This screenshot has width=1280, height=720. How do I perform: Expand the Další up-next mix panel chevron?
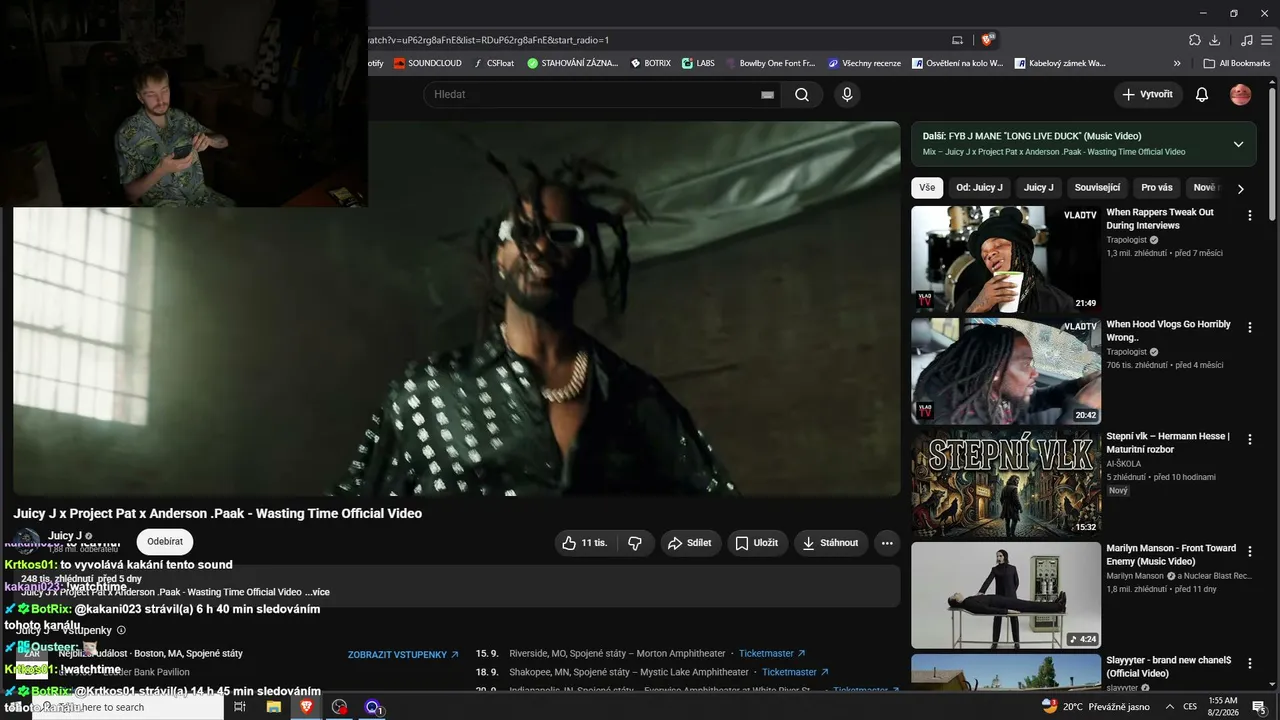click(1238, 144)
